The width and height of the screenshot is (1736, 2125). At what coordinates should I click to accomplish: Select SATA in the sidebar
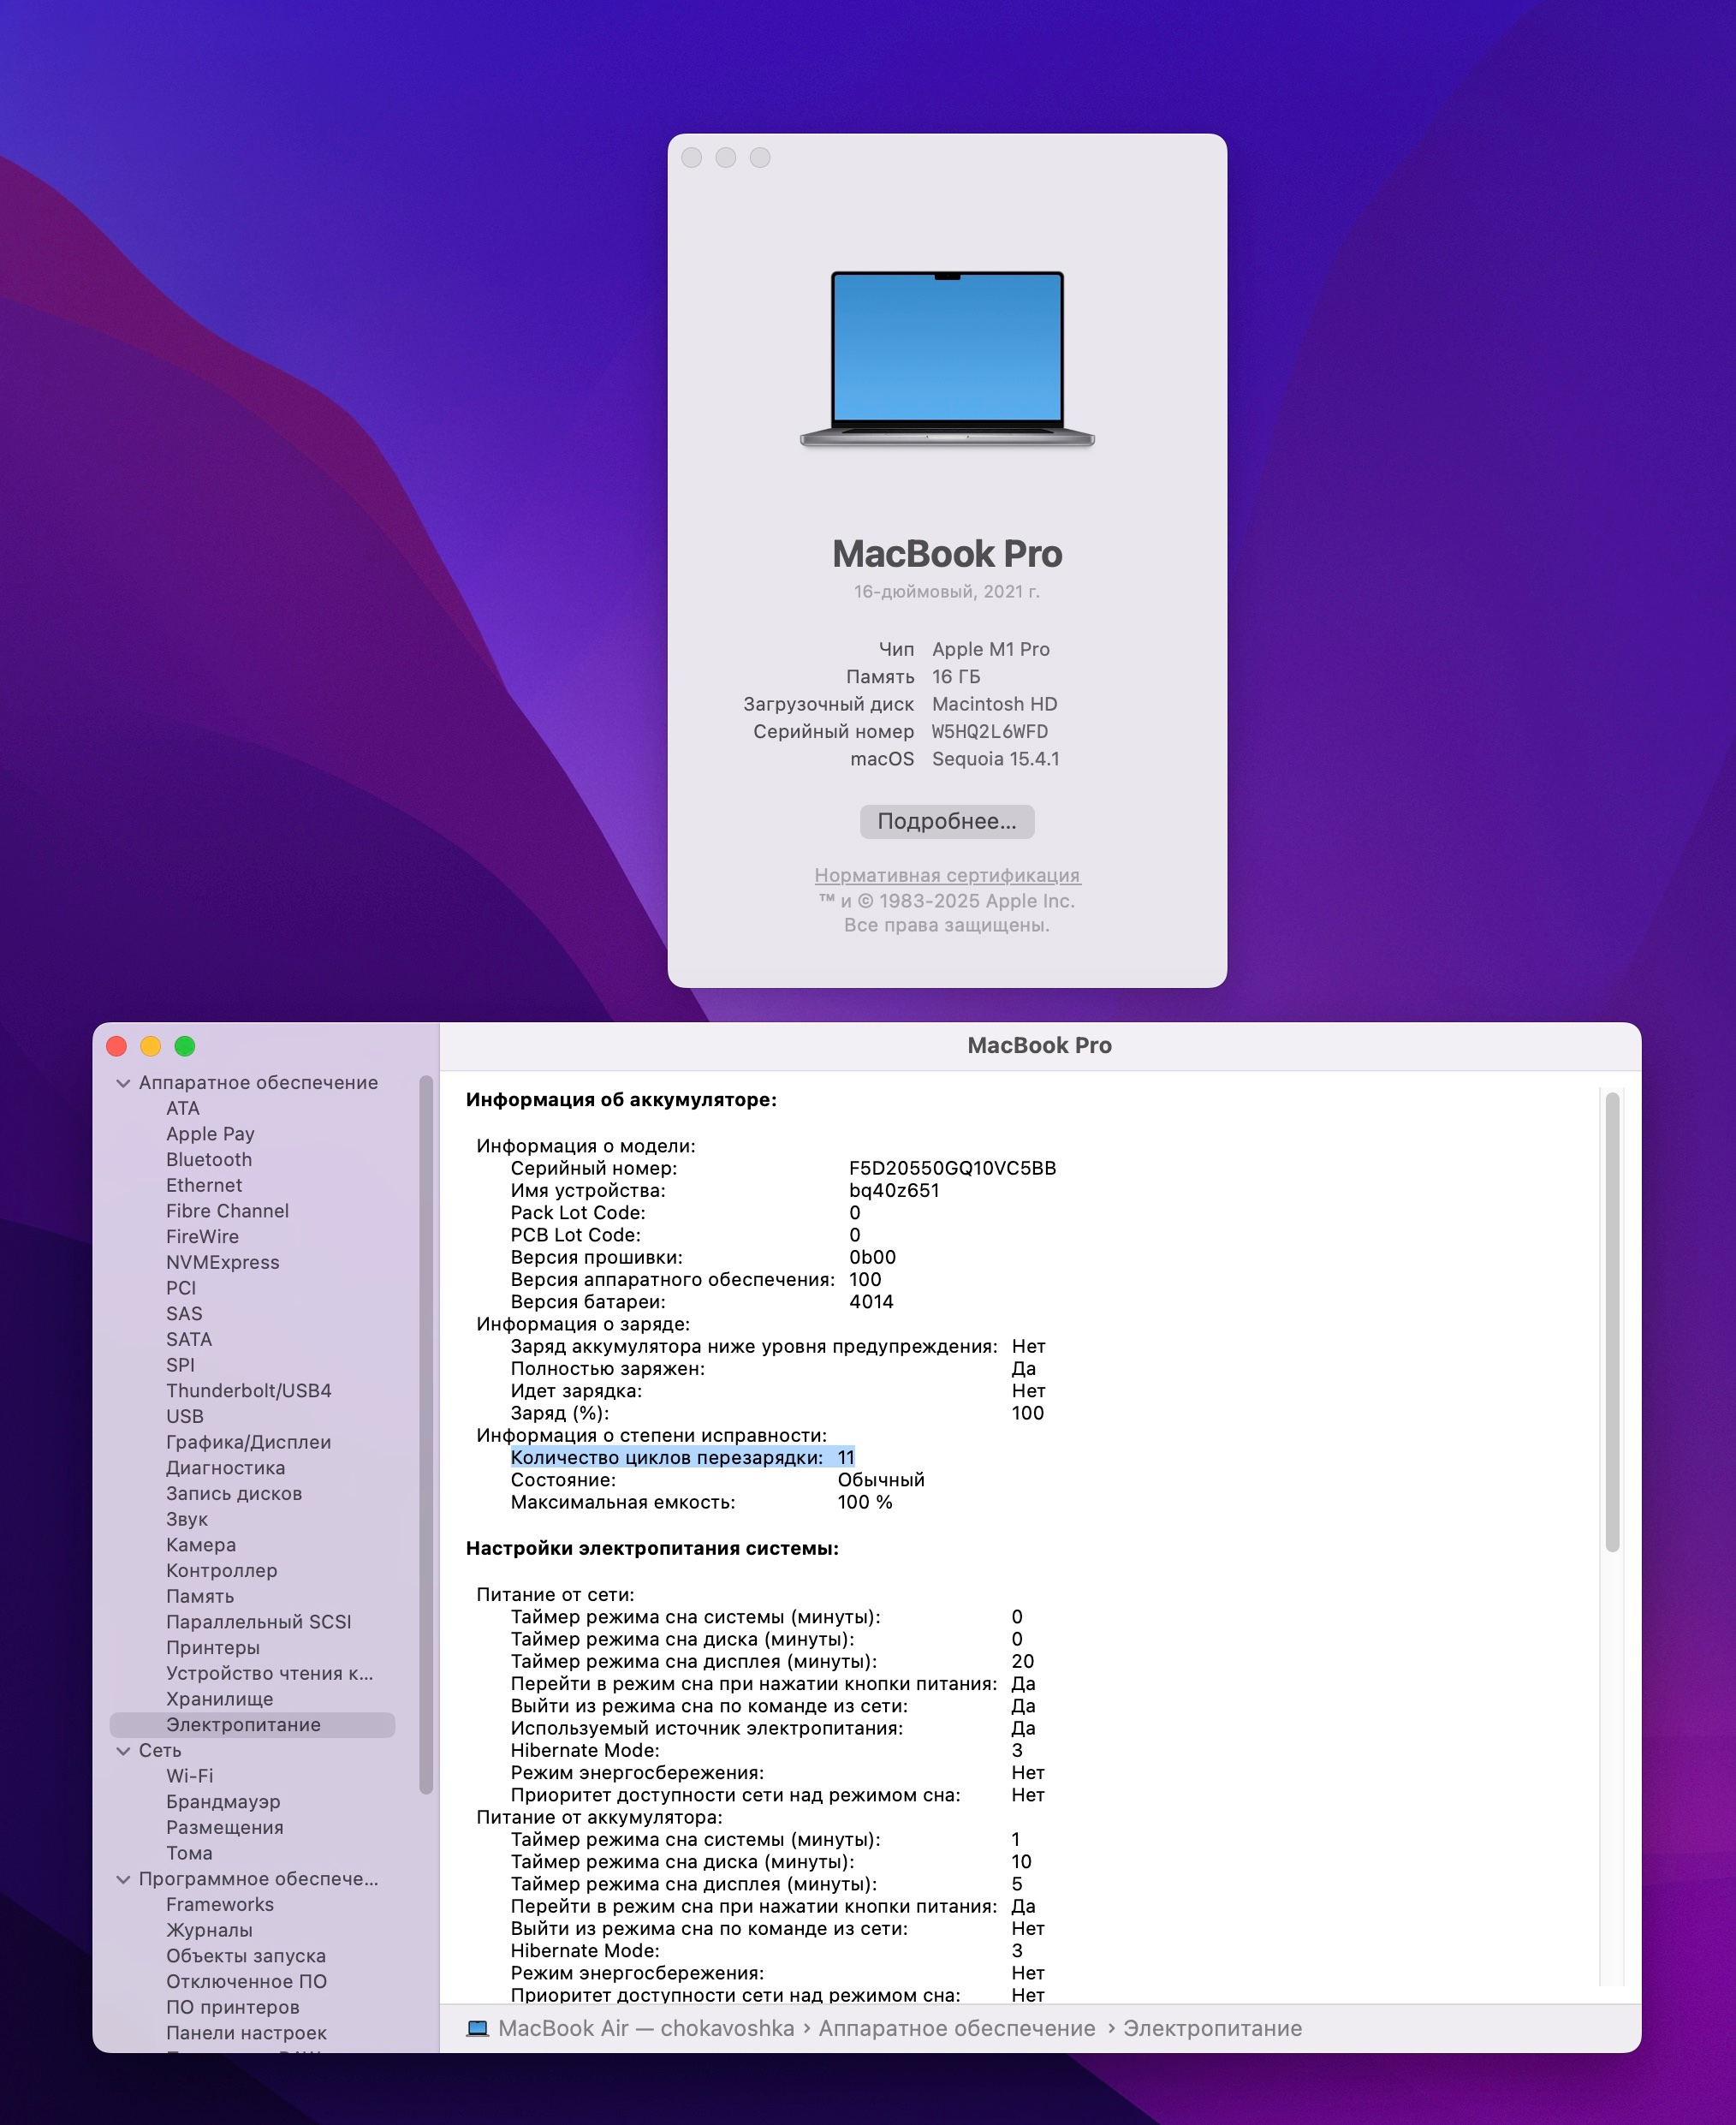(x=189, y=1339)
